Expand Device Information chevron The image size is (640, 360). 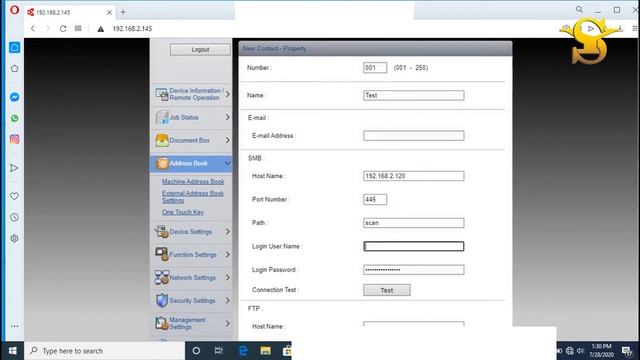(x=227, y=94)
